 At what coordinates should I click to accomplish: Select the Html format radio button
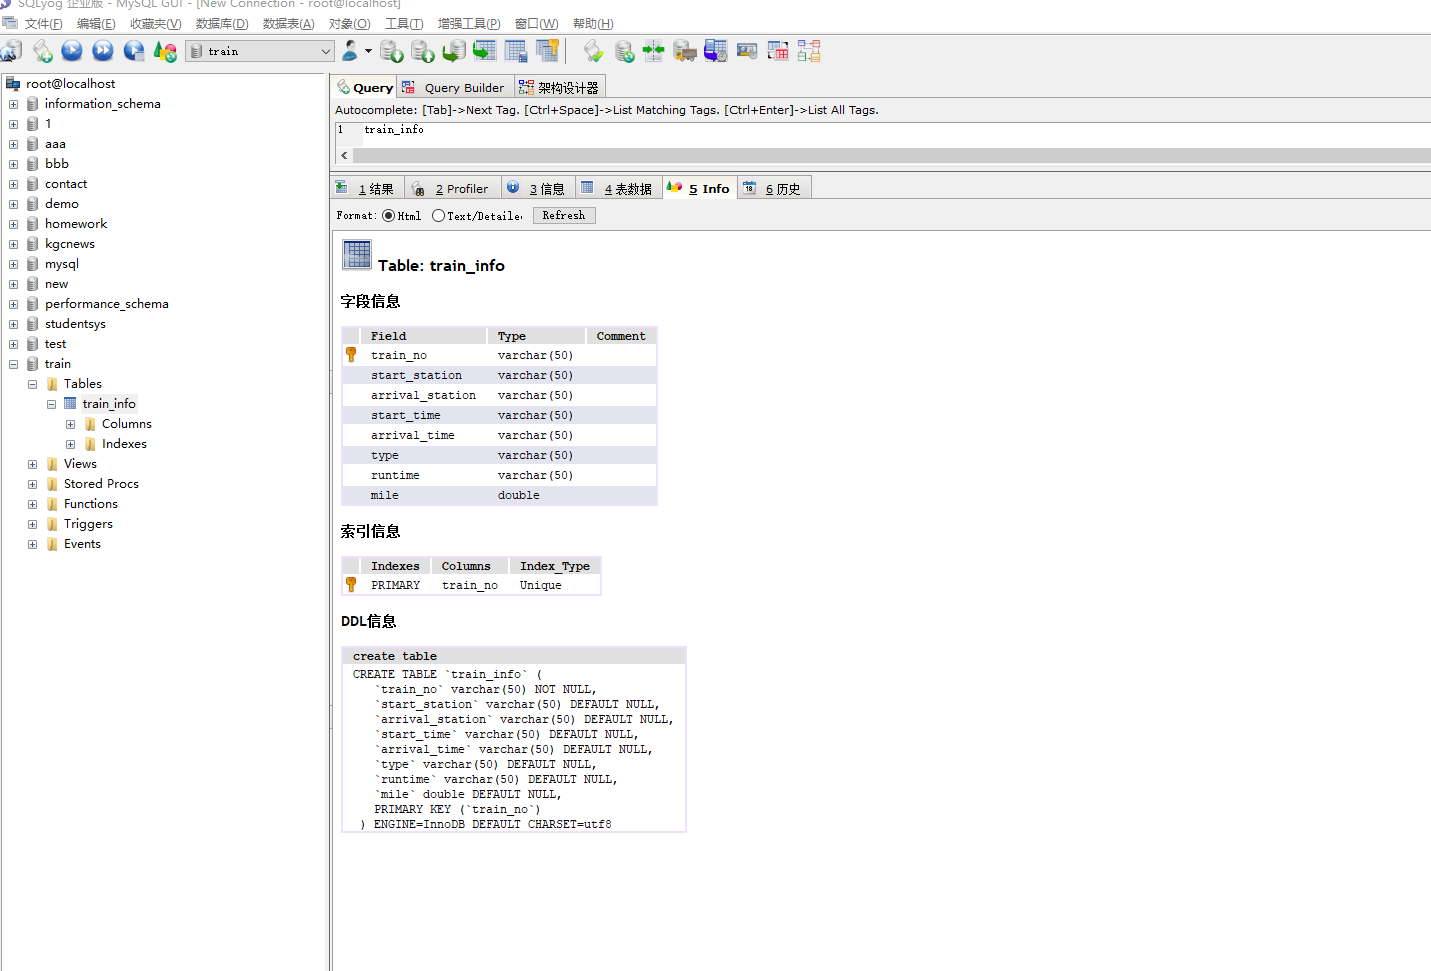(x=389, y=216)
